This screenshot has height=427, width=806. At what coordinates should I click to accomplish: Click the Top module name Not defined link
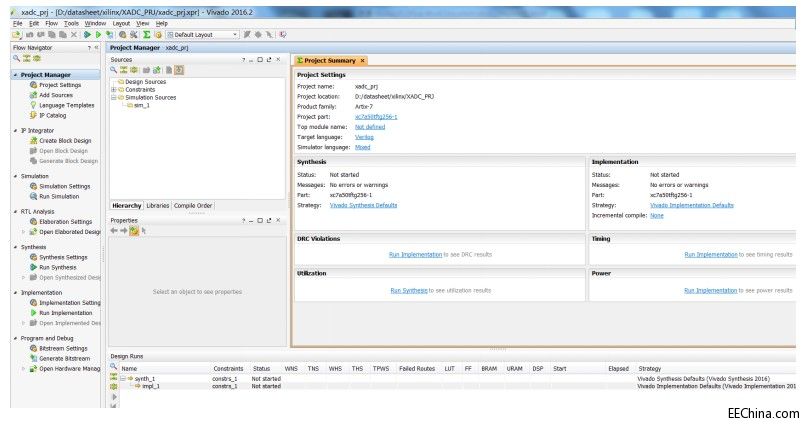[370, 127]
